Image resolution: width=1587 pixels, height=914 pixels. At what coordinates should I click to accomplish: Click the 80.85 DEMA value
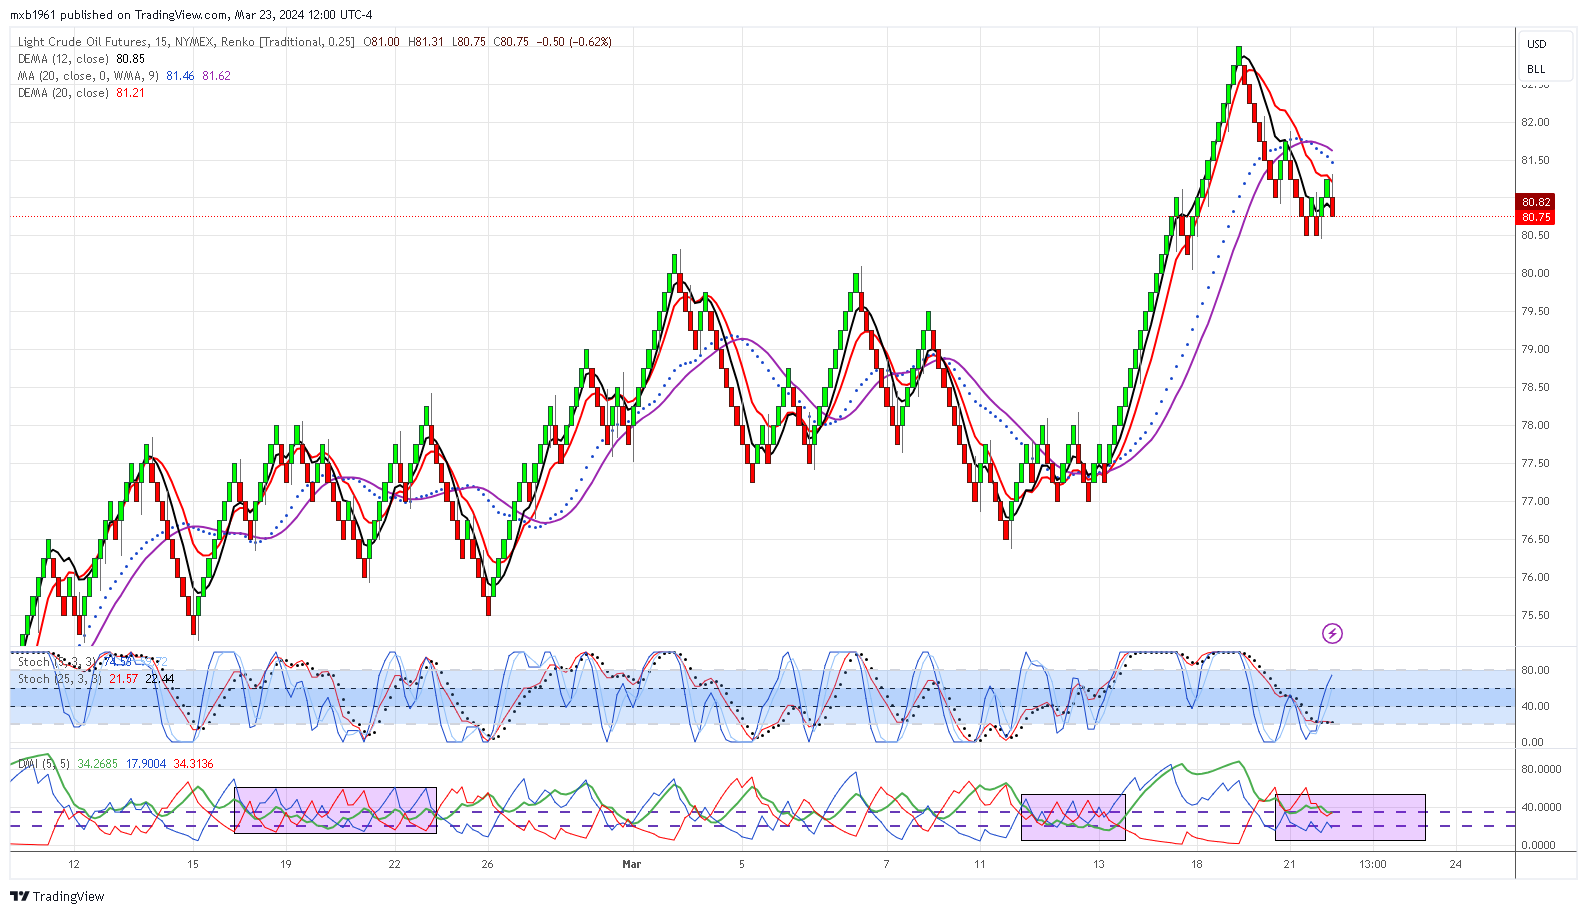point(130,59)
